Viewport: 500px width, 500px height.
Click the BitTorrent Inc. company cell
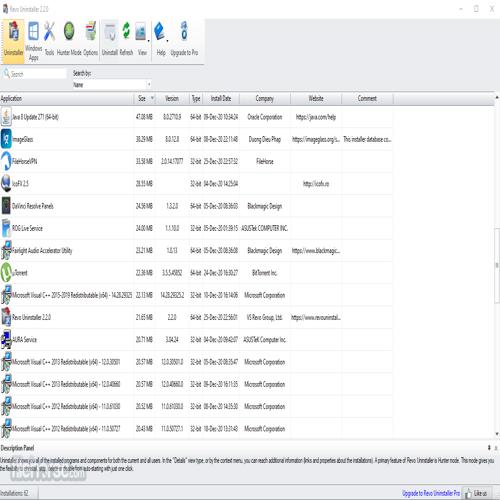pos(265,273)
